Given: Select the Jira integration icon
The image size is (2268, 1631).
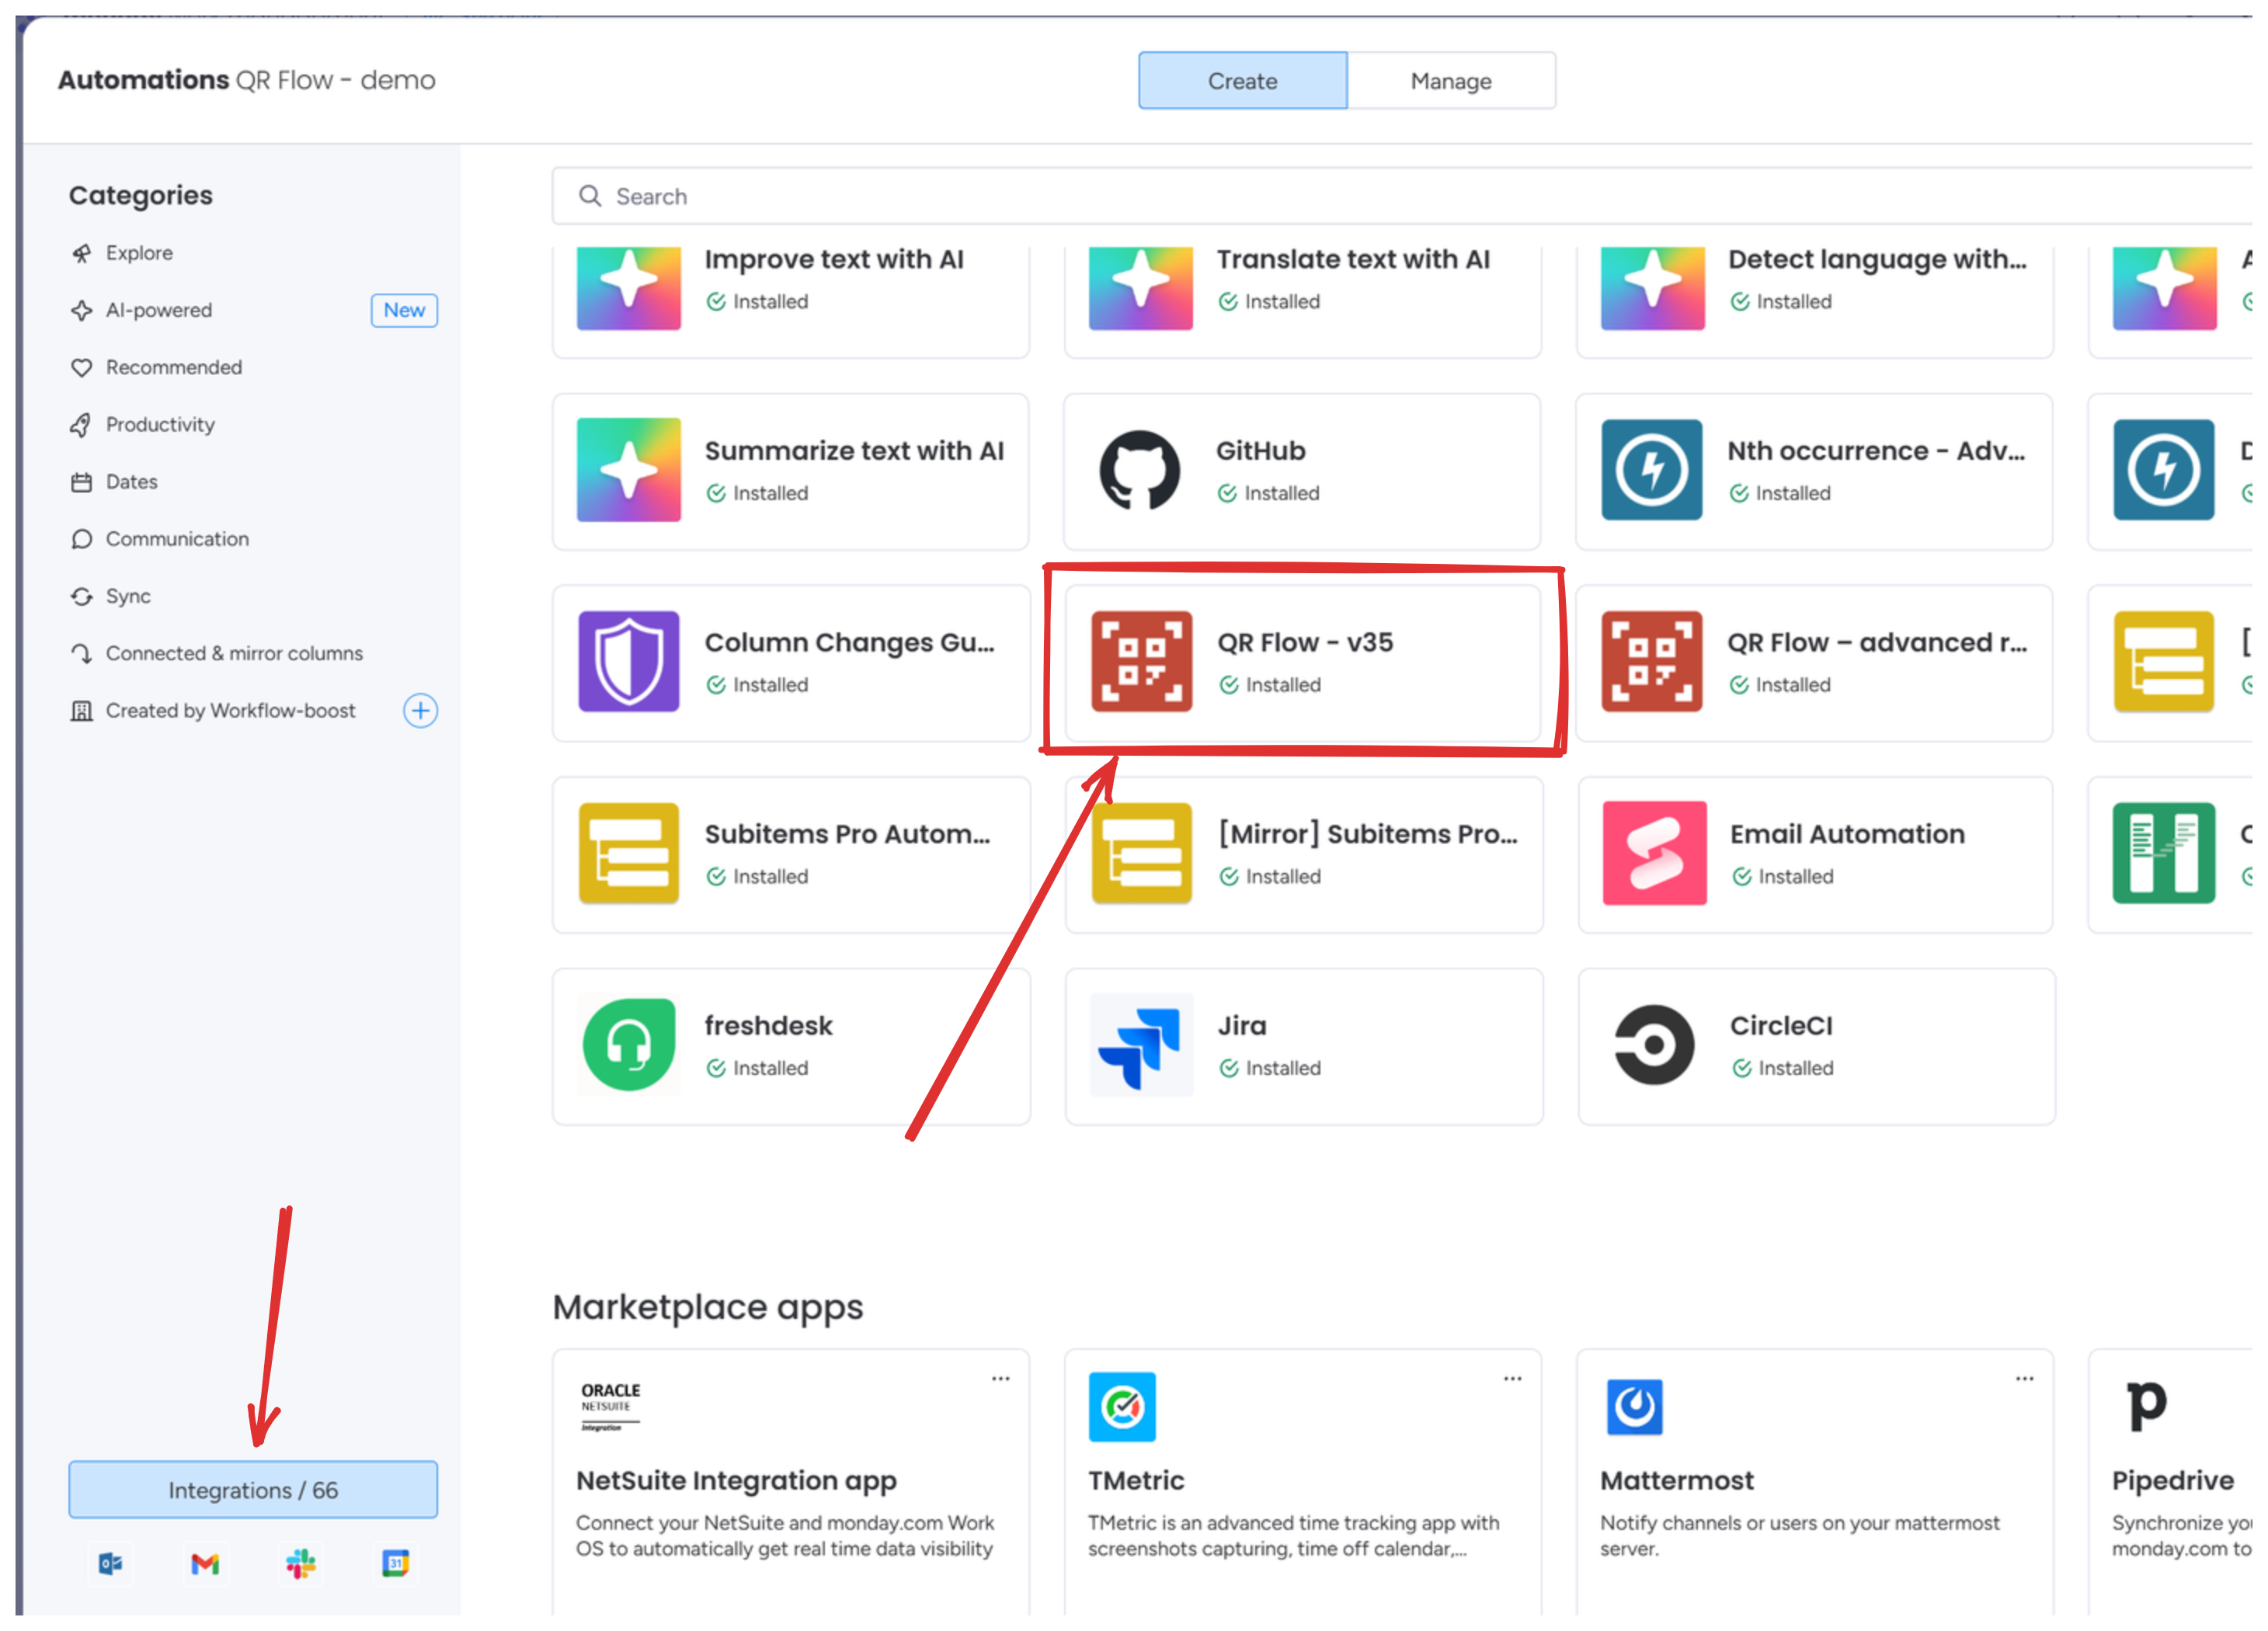Looking at the screenshot, I should 1141,1045.
